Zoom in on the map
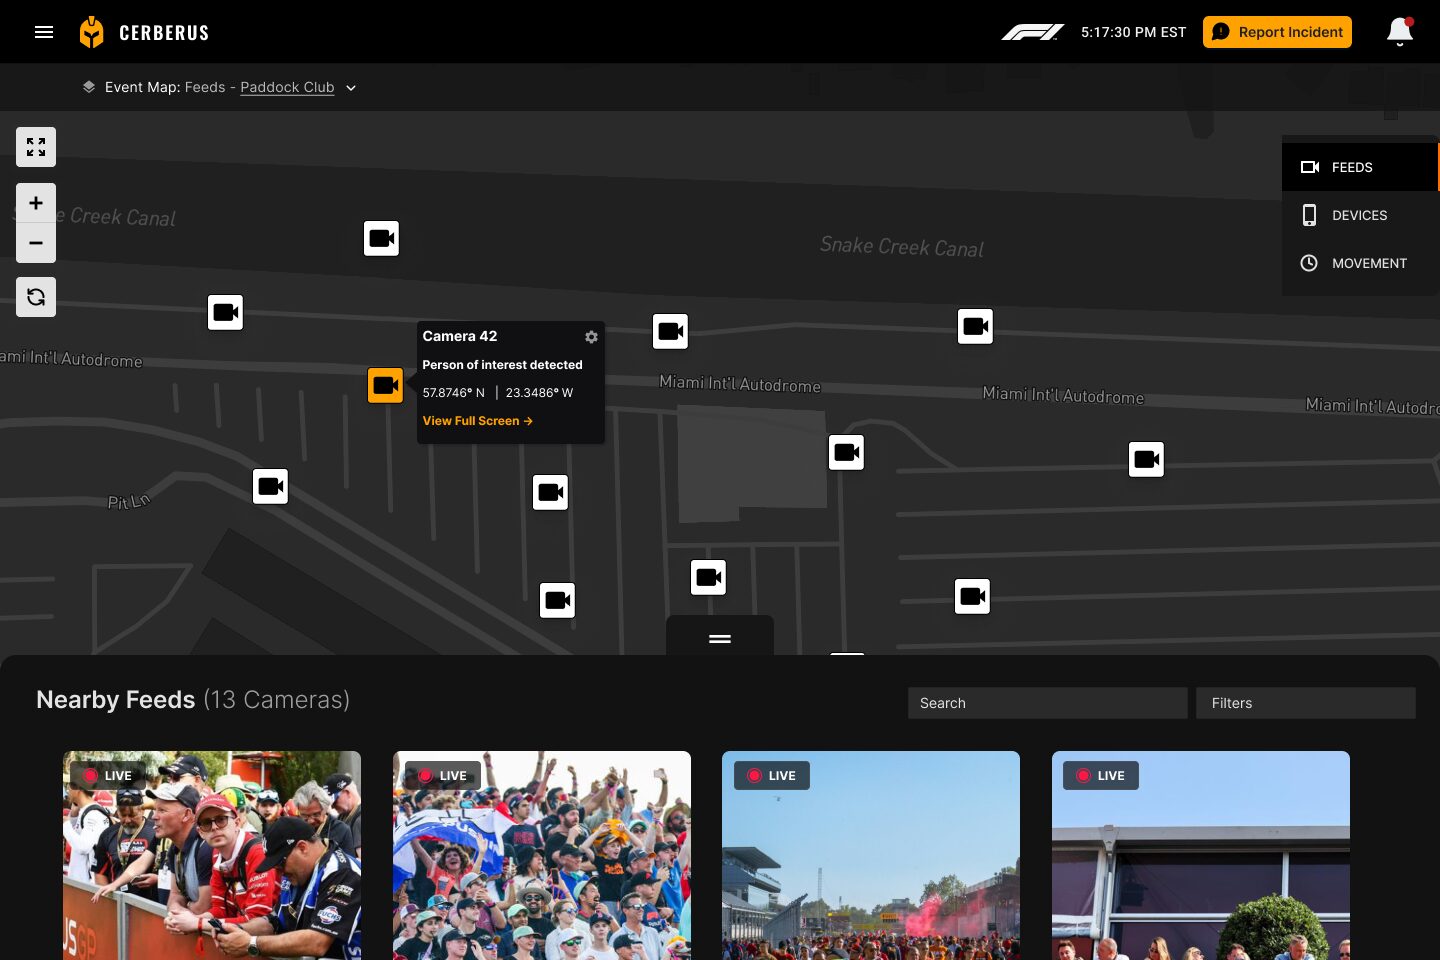1440x960 pixels. pos(36,203)
